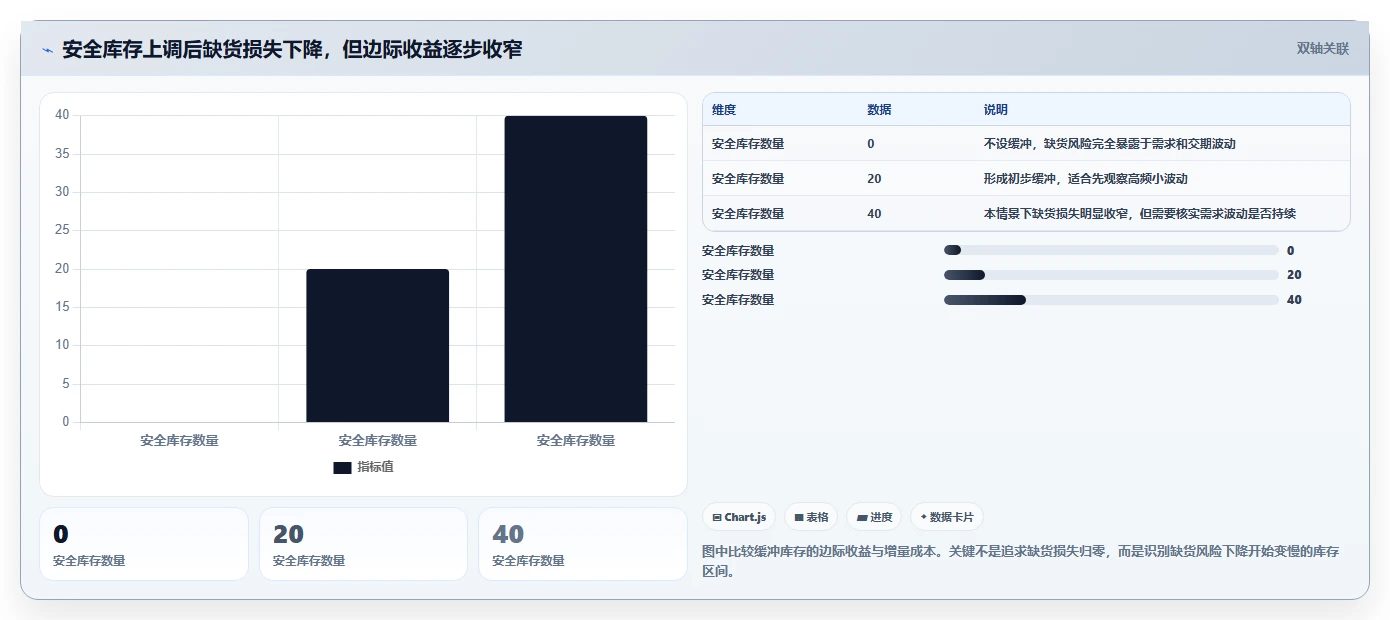The height and width of the screenshot is (620, 1390).
Task: Click the progress bar labeled value 40
Action: [x=1111, y=300]
